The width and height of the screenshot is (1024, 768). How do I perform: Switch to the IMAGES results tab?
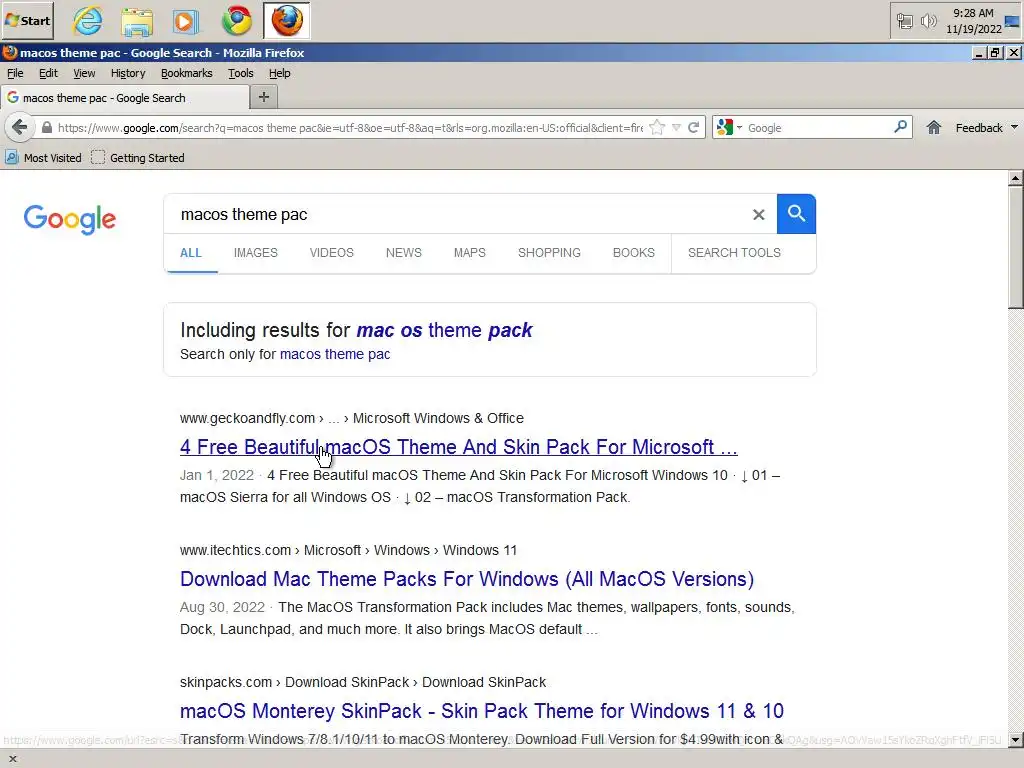click(255, 253)
